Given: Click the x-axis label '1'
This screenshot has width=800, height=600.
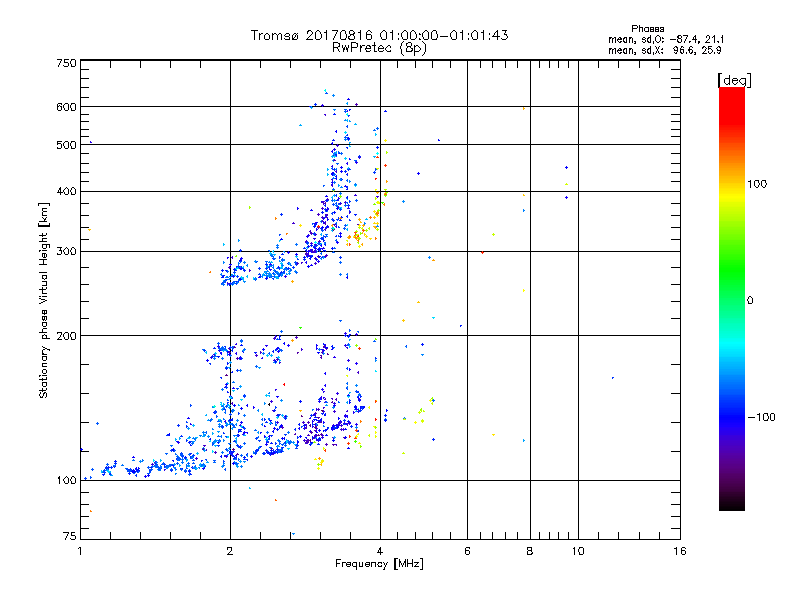Looking at the screenshot, I should click(80, 551).
